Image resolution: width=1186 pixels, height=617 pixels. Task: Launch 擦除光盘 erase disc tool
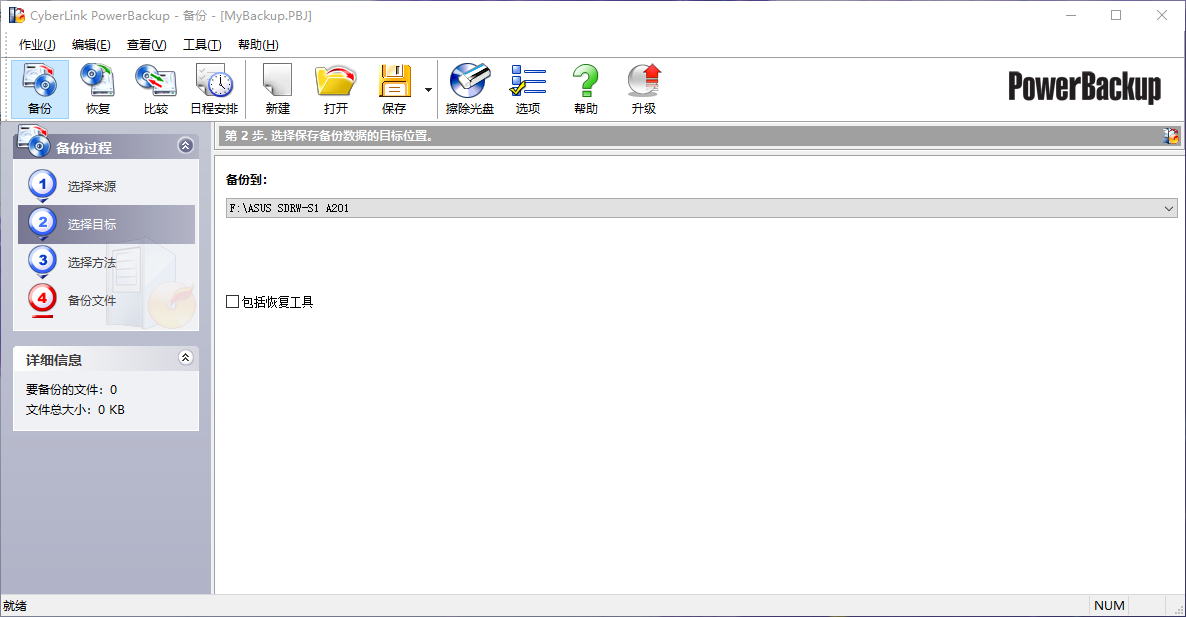point(470,89)
